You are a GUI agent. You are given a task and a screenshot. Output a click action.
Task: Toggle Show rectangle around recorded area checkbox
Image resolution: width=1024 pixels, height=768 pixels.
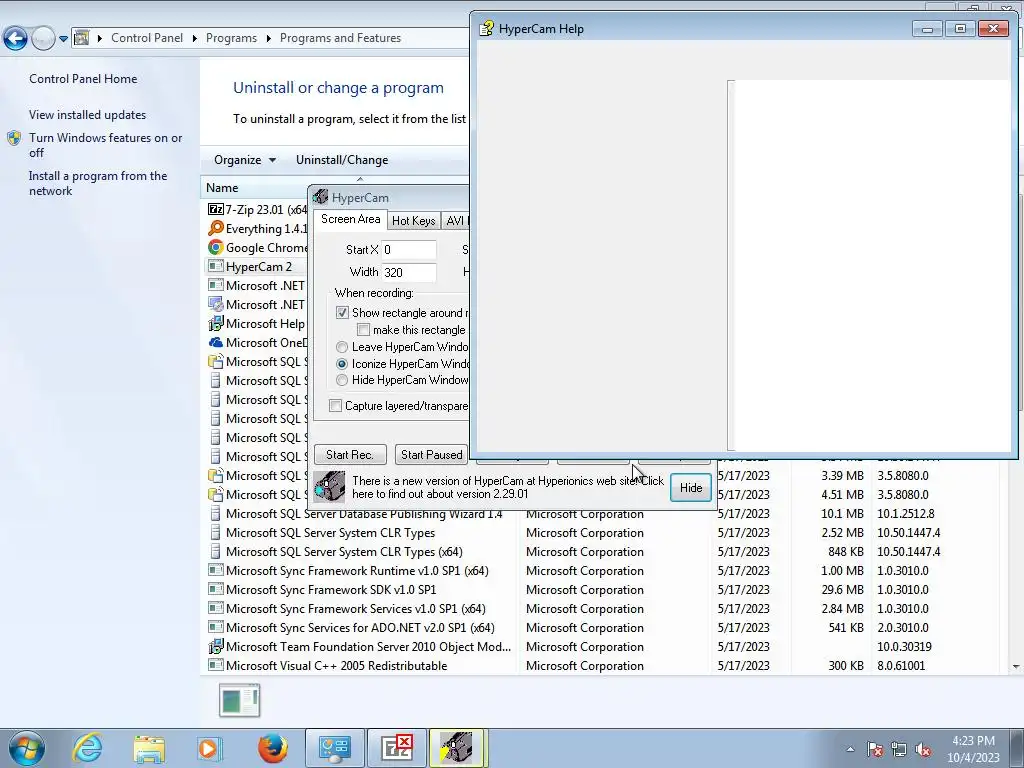[x=342, y=313]
